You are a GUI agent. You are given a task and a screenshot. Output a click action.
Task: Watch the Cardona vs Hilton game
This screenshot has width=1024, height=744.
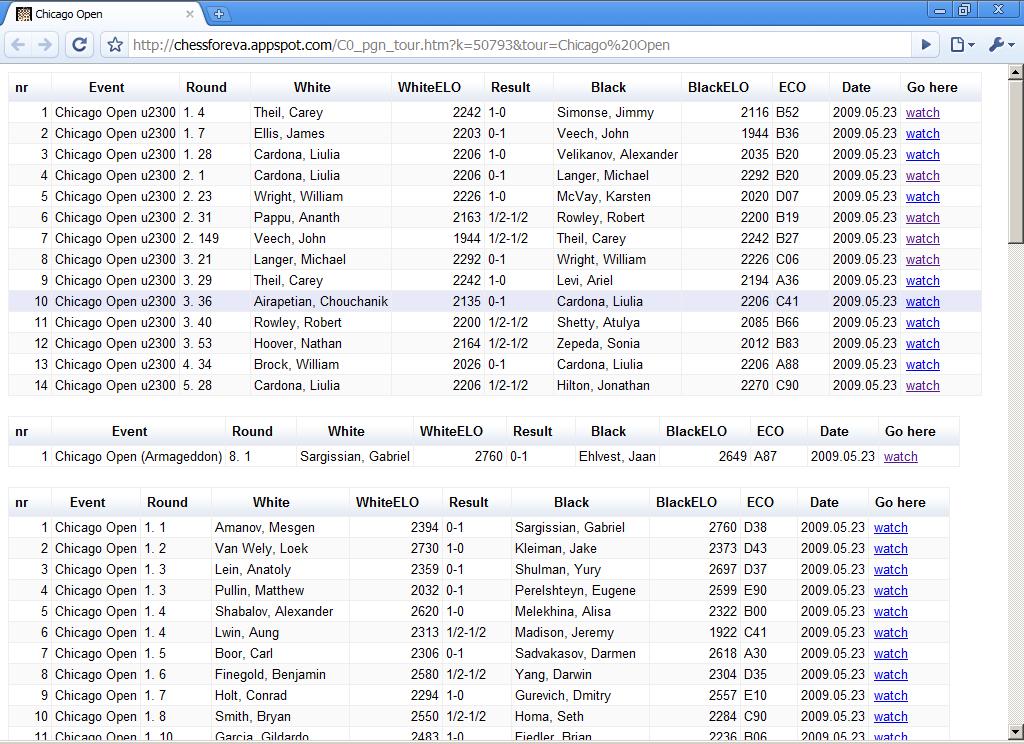[x=922, y=386]
